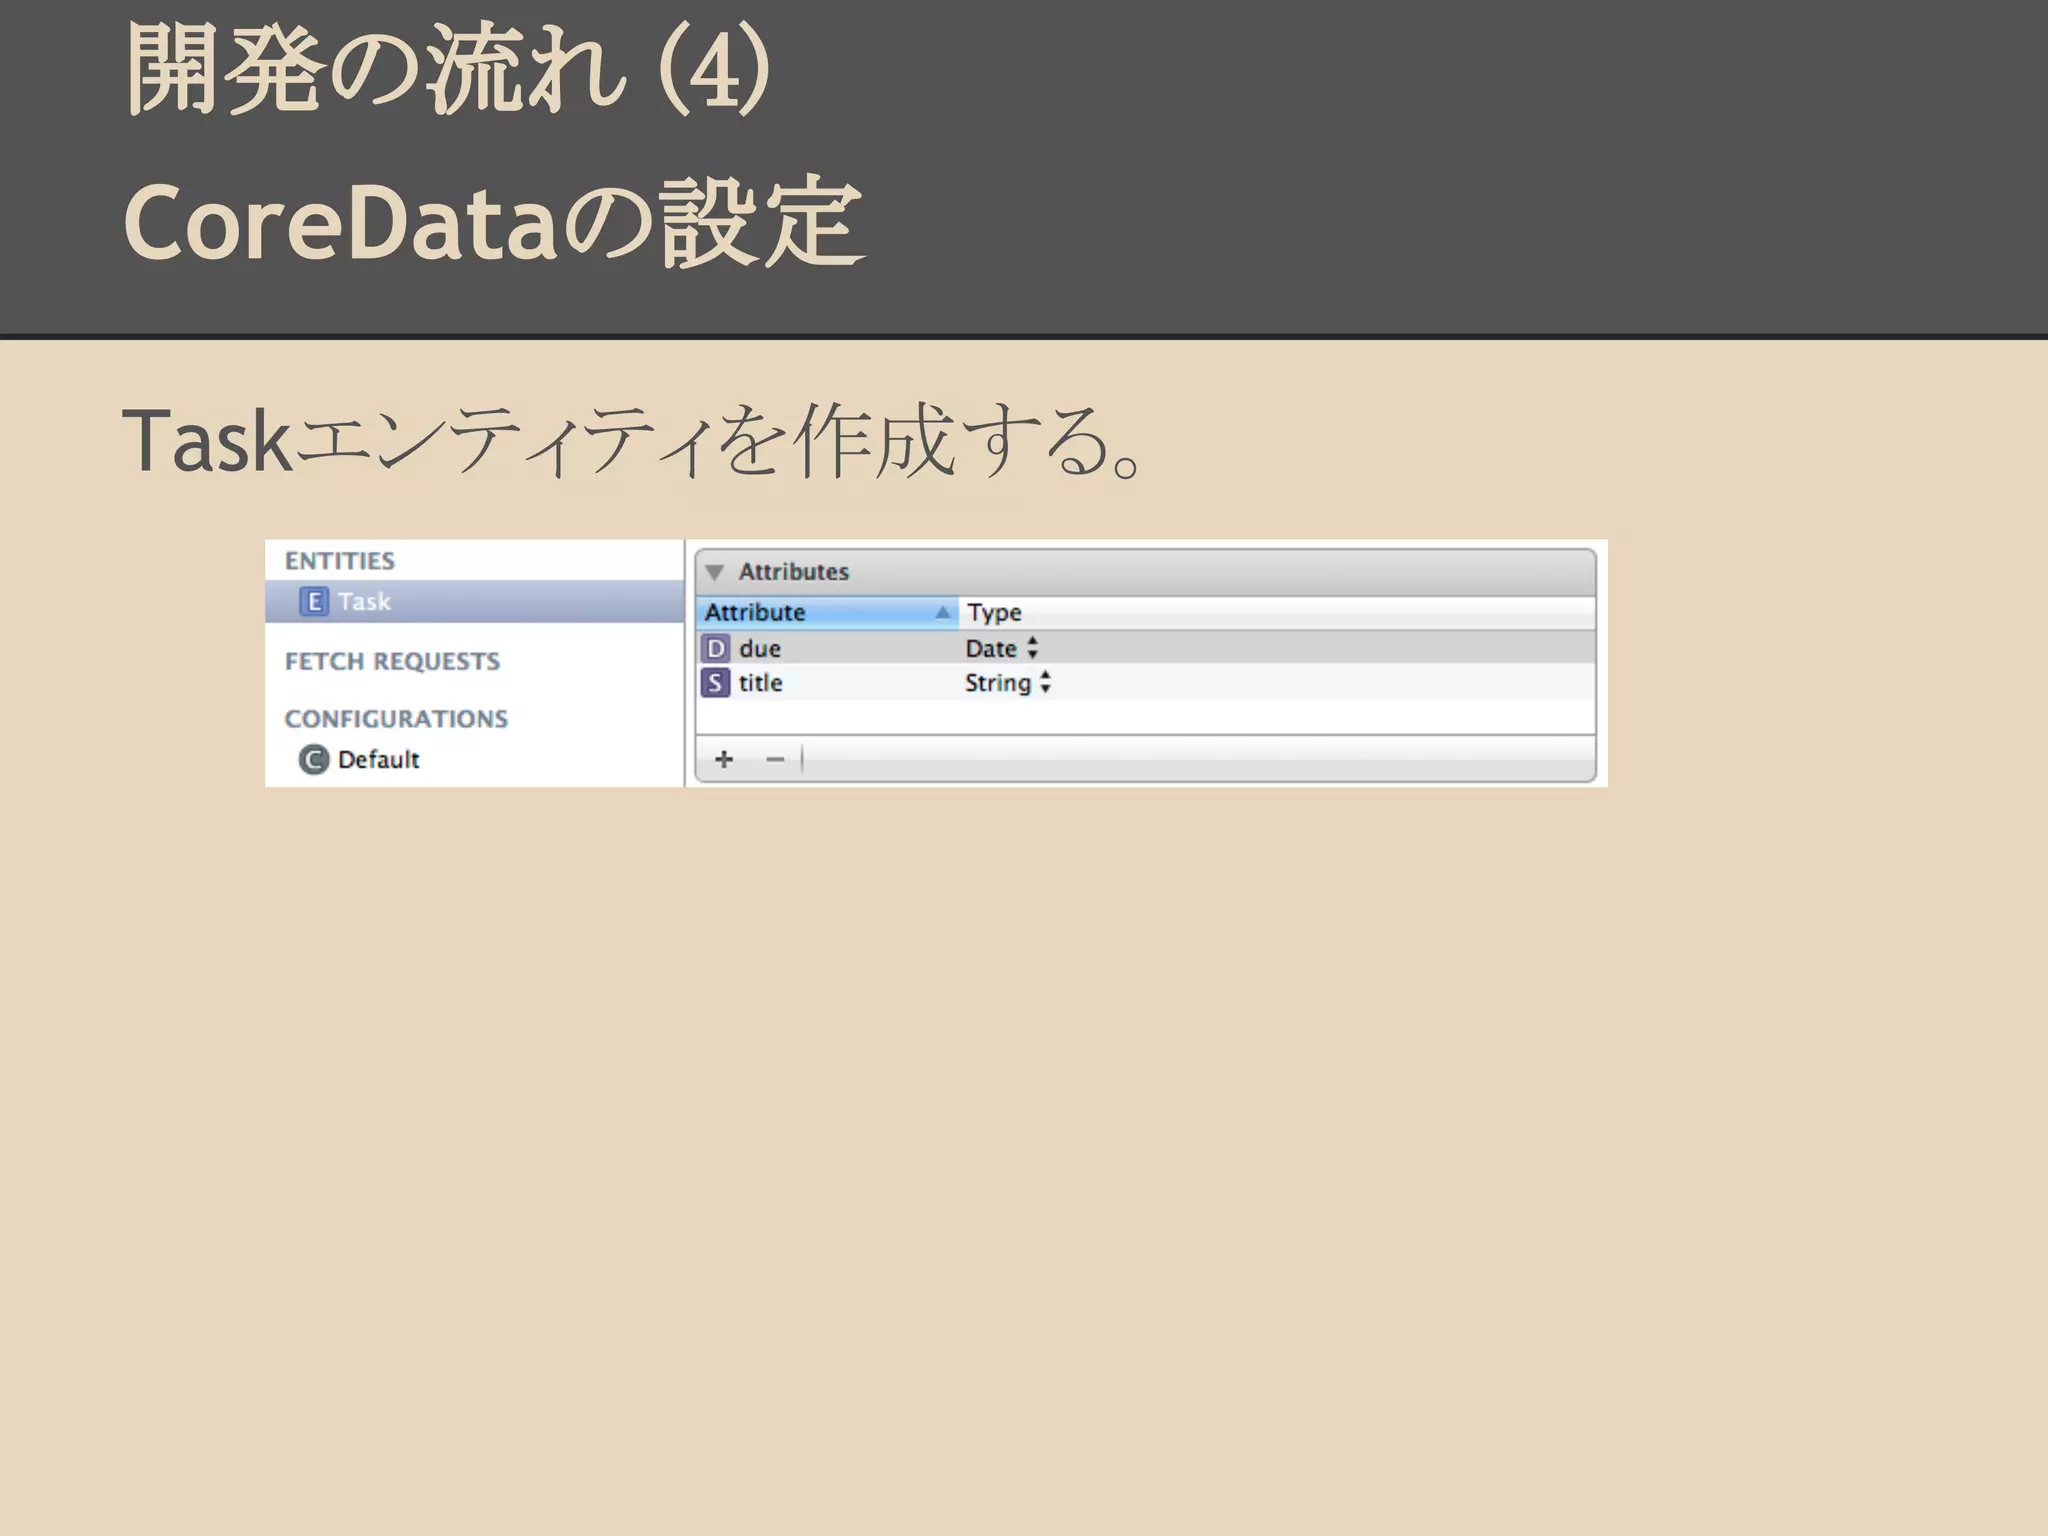Collapse the Attributes section triangle
This screenshot has height=1536, width=2048.
click(714, 572)
